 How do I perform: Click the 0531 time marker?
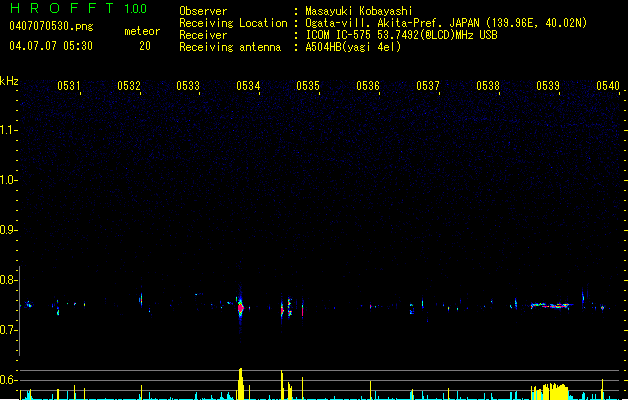[69, 86]
